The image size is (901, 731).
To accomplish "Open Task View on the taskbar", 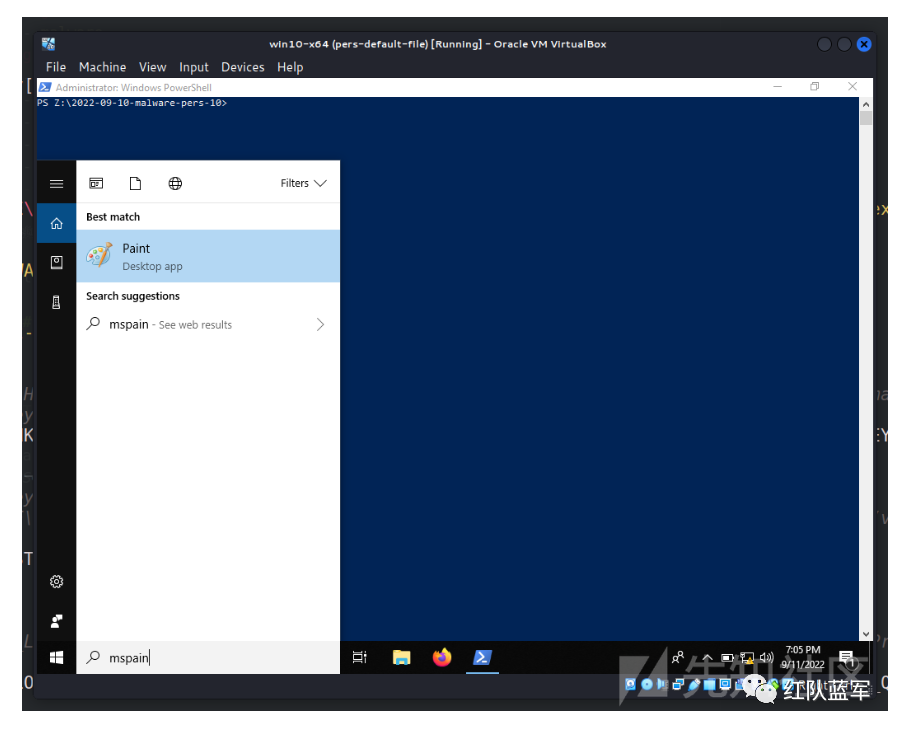I will pyautogui.click(x=360, y=657).
